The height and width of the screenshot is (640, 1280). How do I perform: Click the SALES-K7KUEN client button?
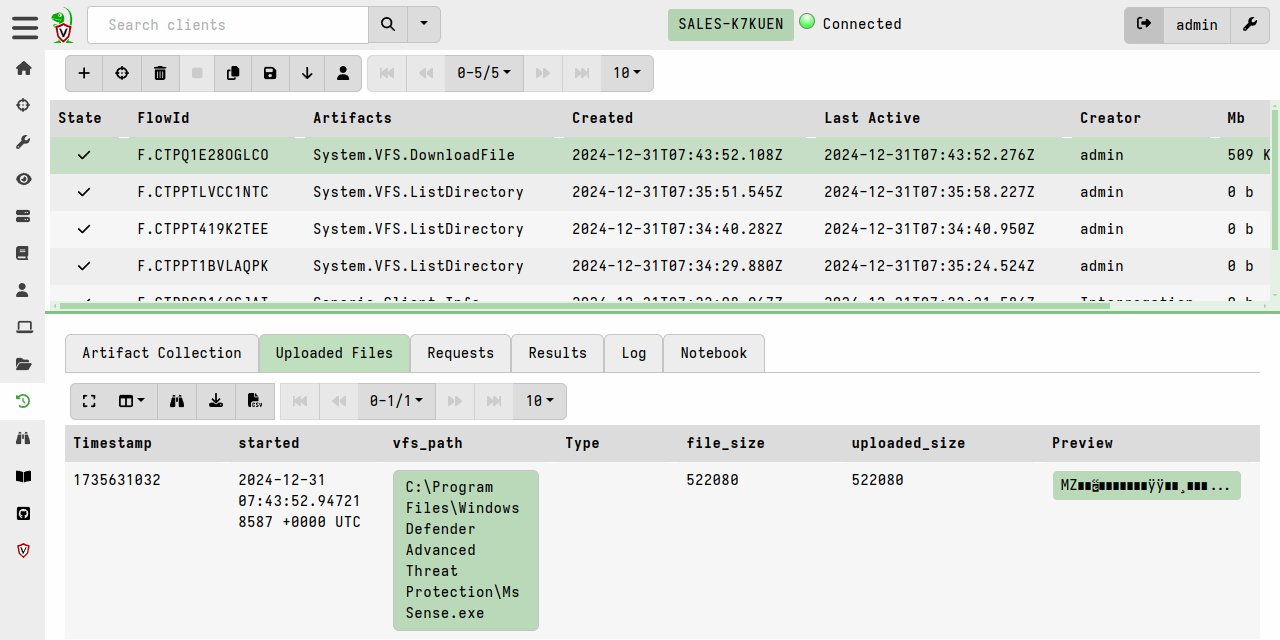(x=730, y=25)
